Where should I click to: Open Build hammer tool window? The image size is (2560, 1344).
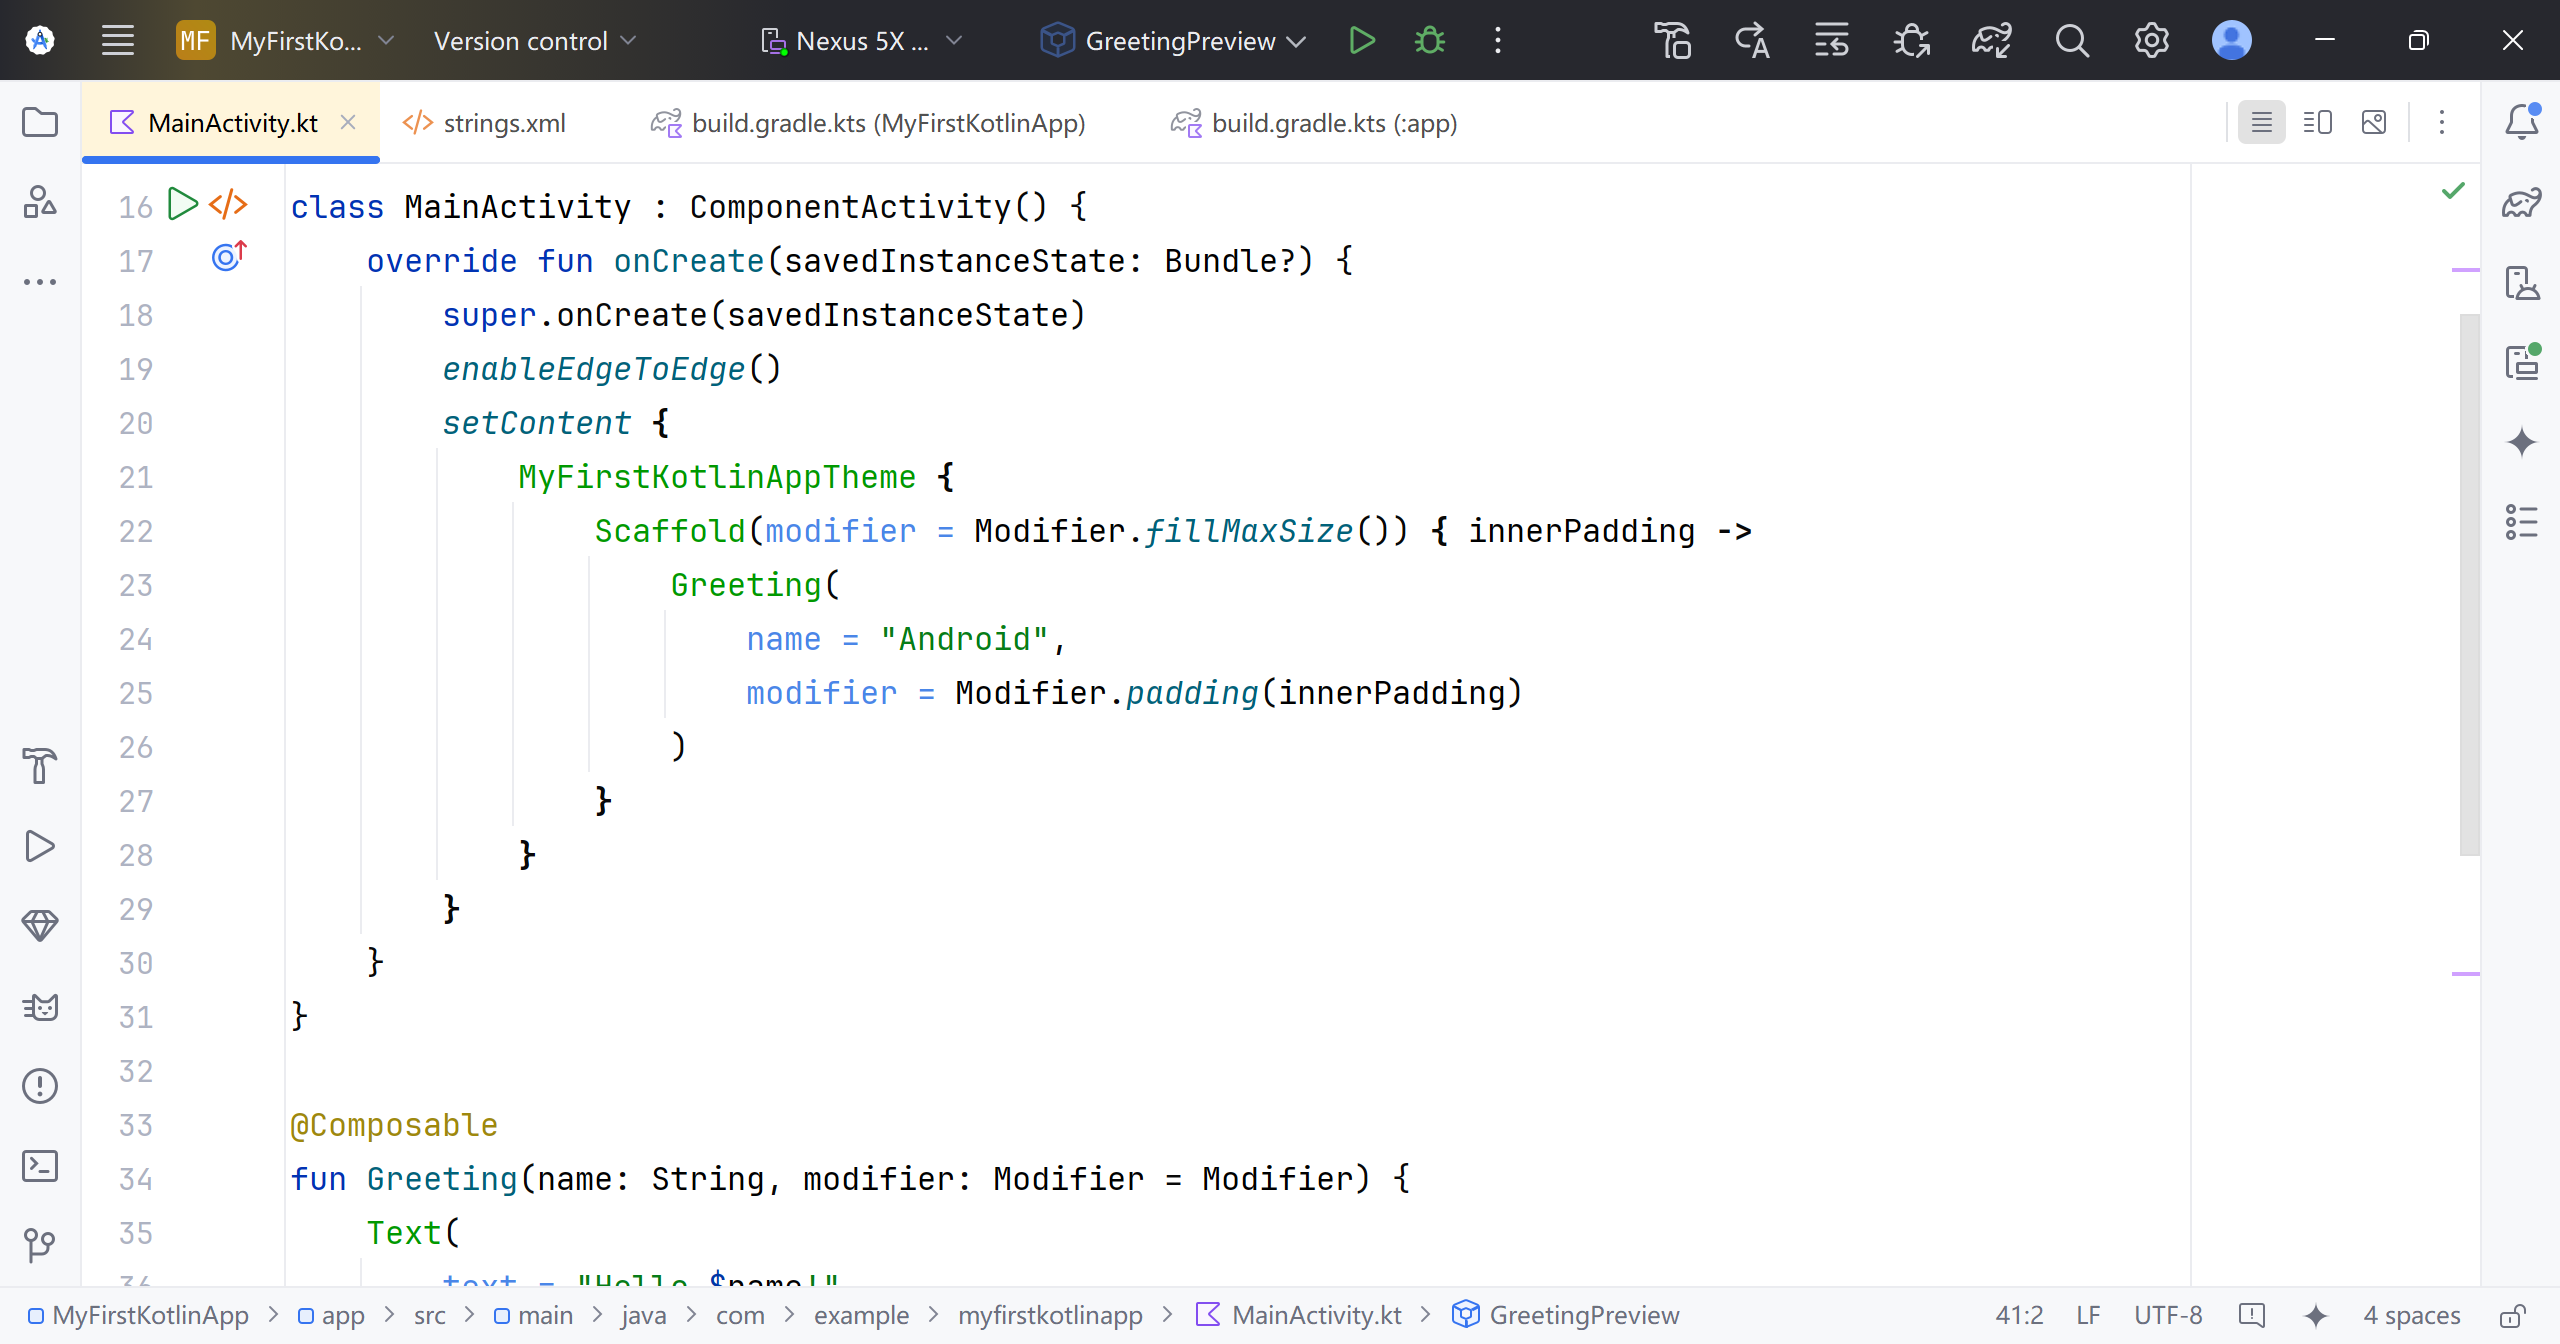click(40, 766)
